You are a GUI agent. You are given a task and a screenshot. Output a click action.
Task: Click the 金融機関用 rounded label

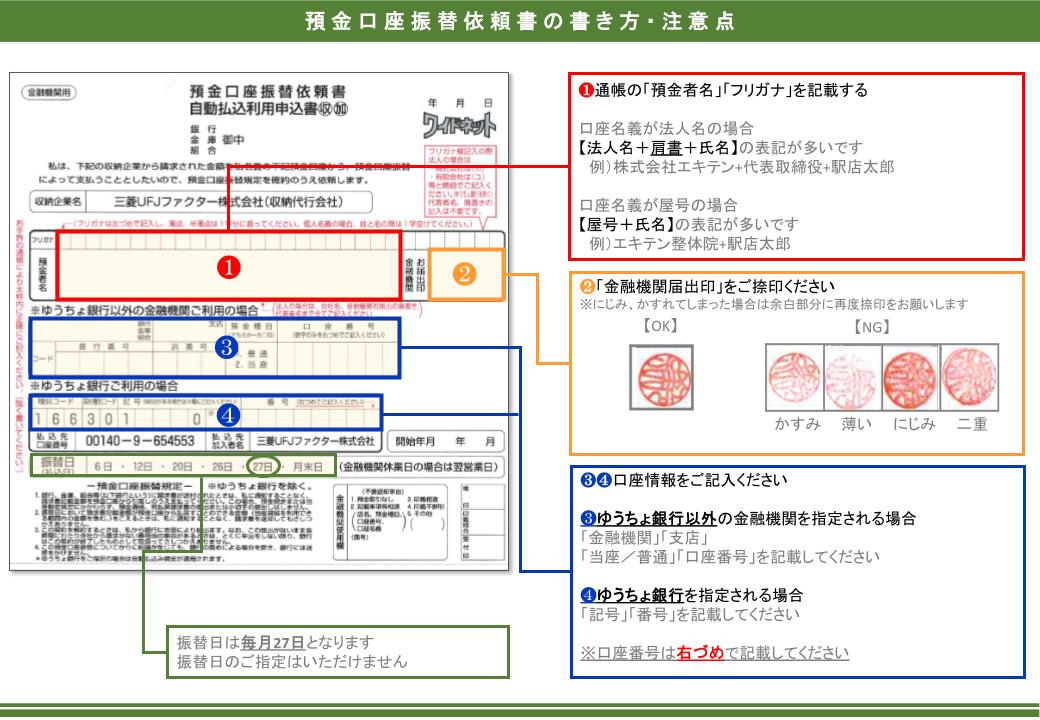click(48, 93)
